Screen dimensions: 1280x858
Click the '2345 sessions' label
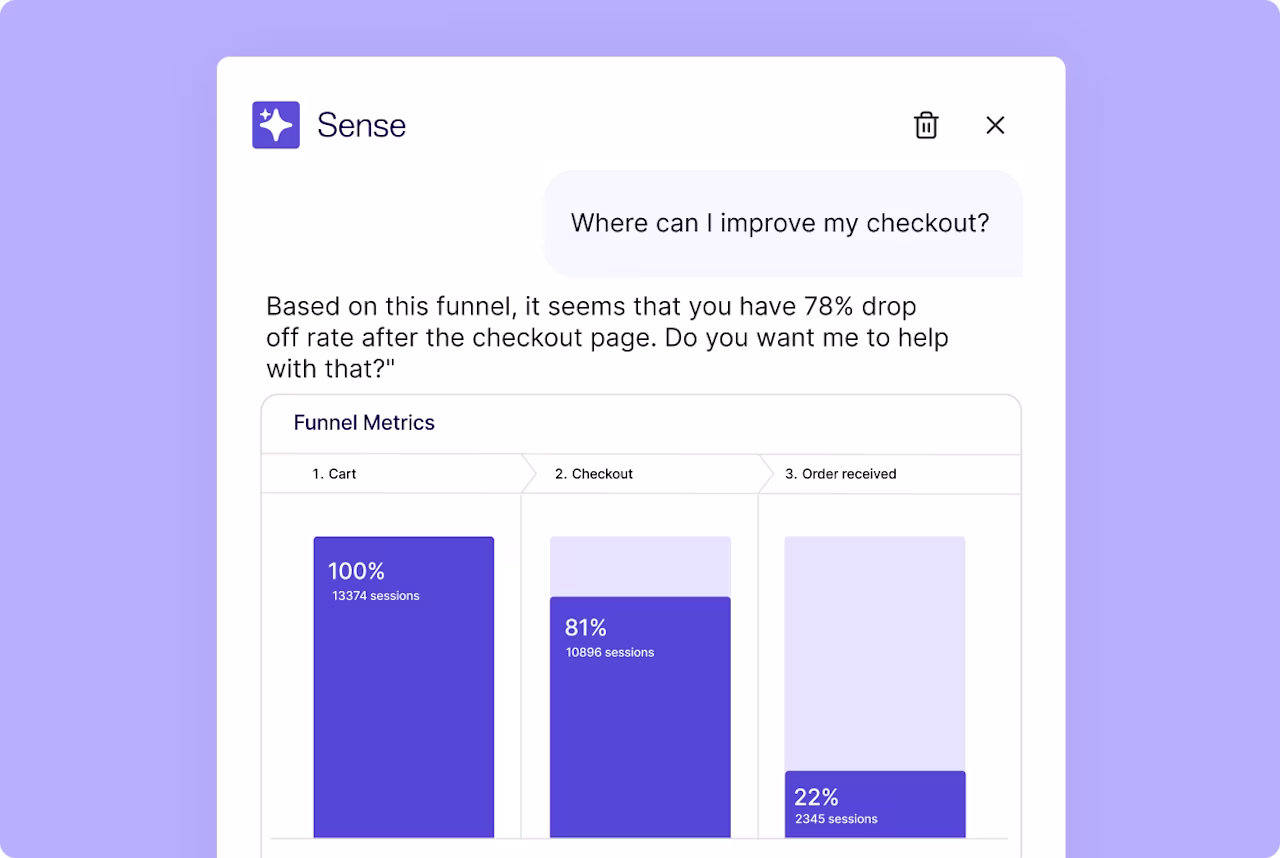[836, 819]
